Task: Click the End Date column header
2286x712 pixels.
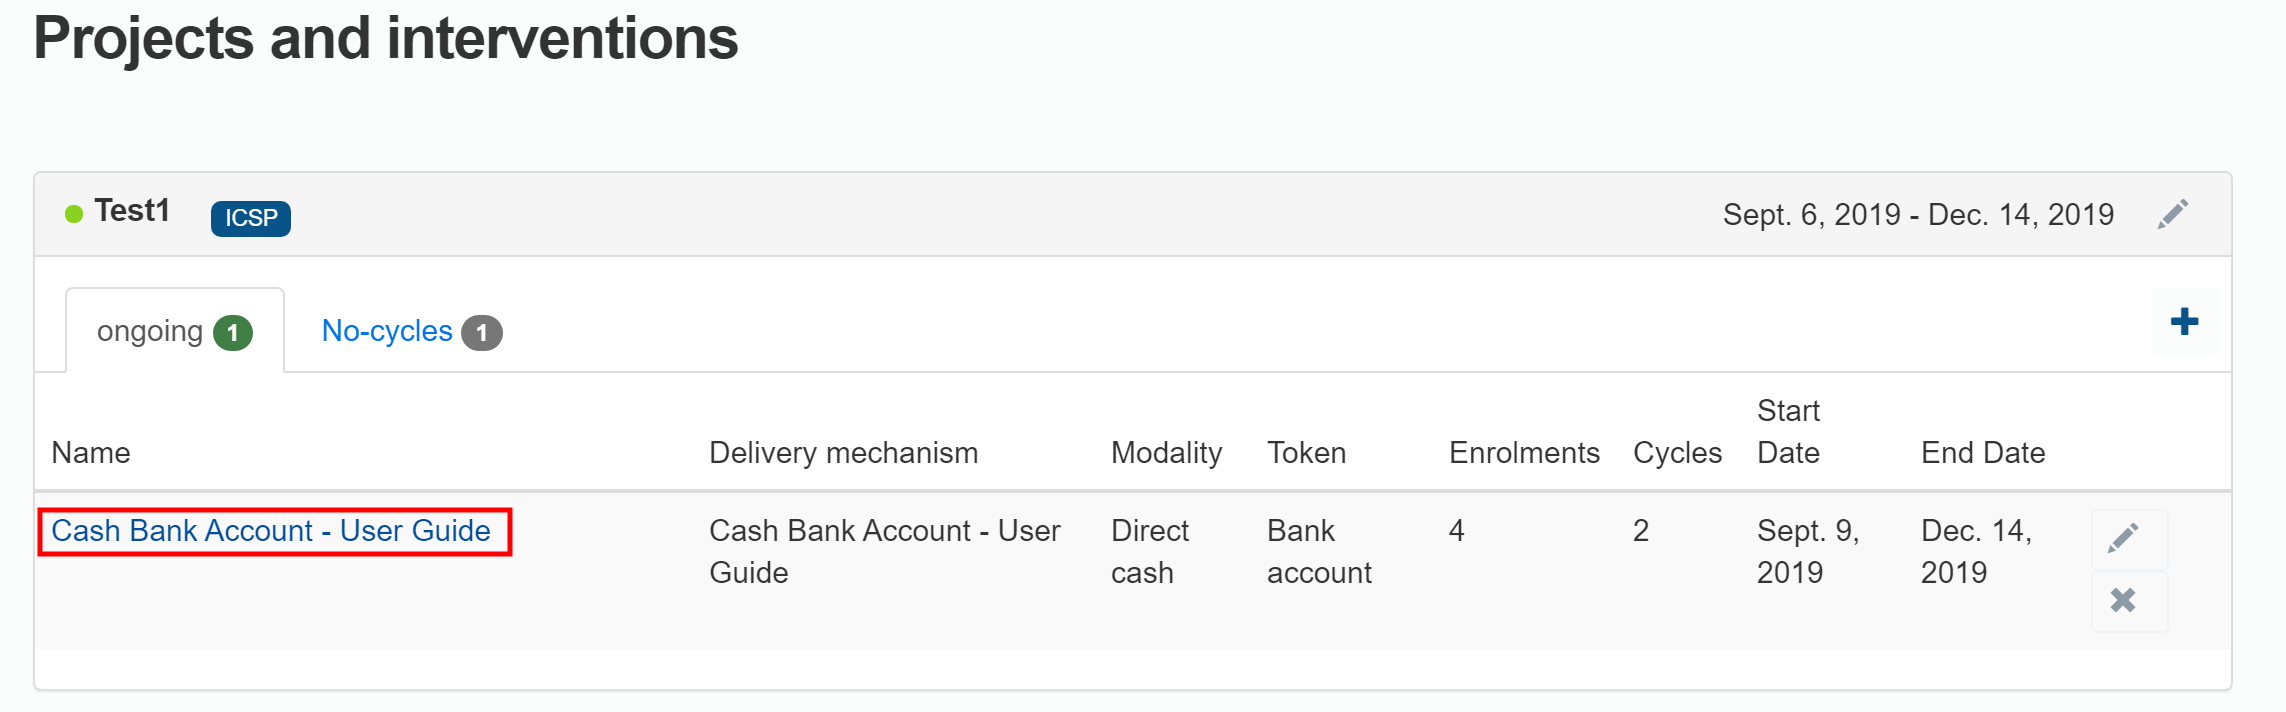Action: tap(1982, 453)
